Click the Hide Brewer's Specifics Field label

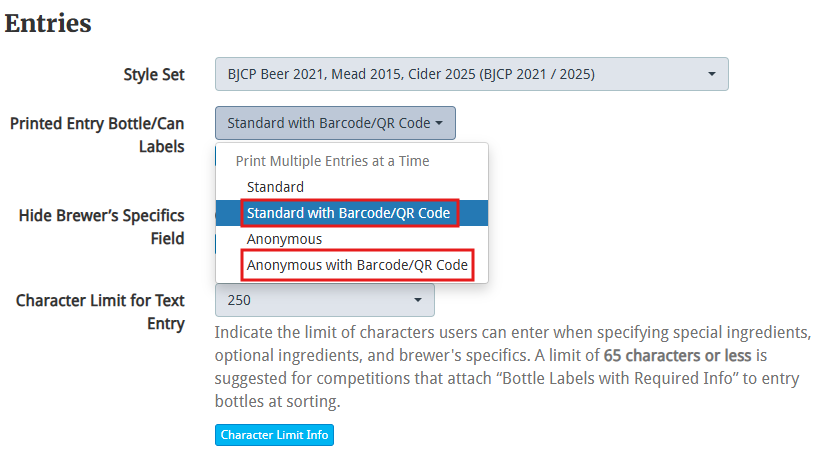coord(101,227)
